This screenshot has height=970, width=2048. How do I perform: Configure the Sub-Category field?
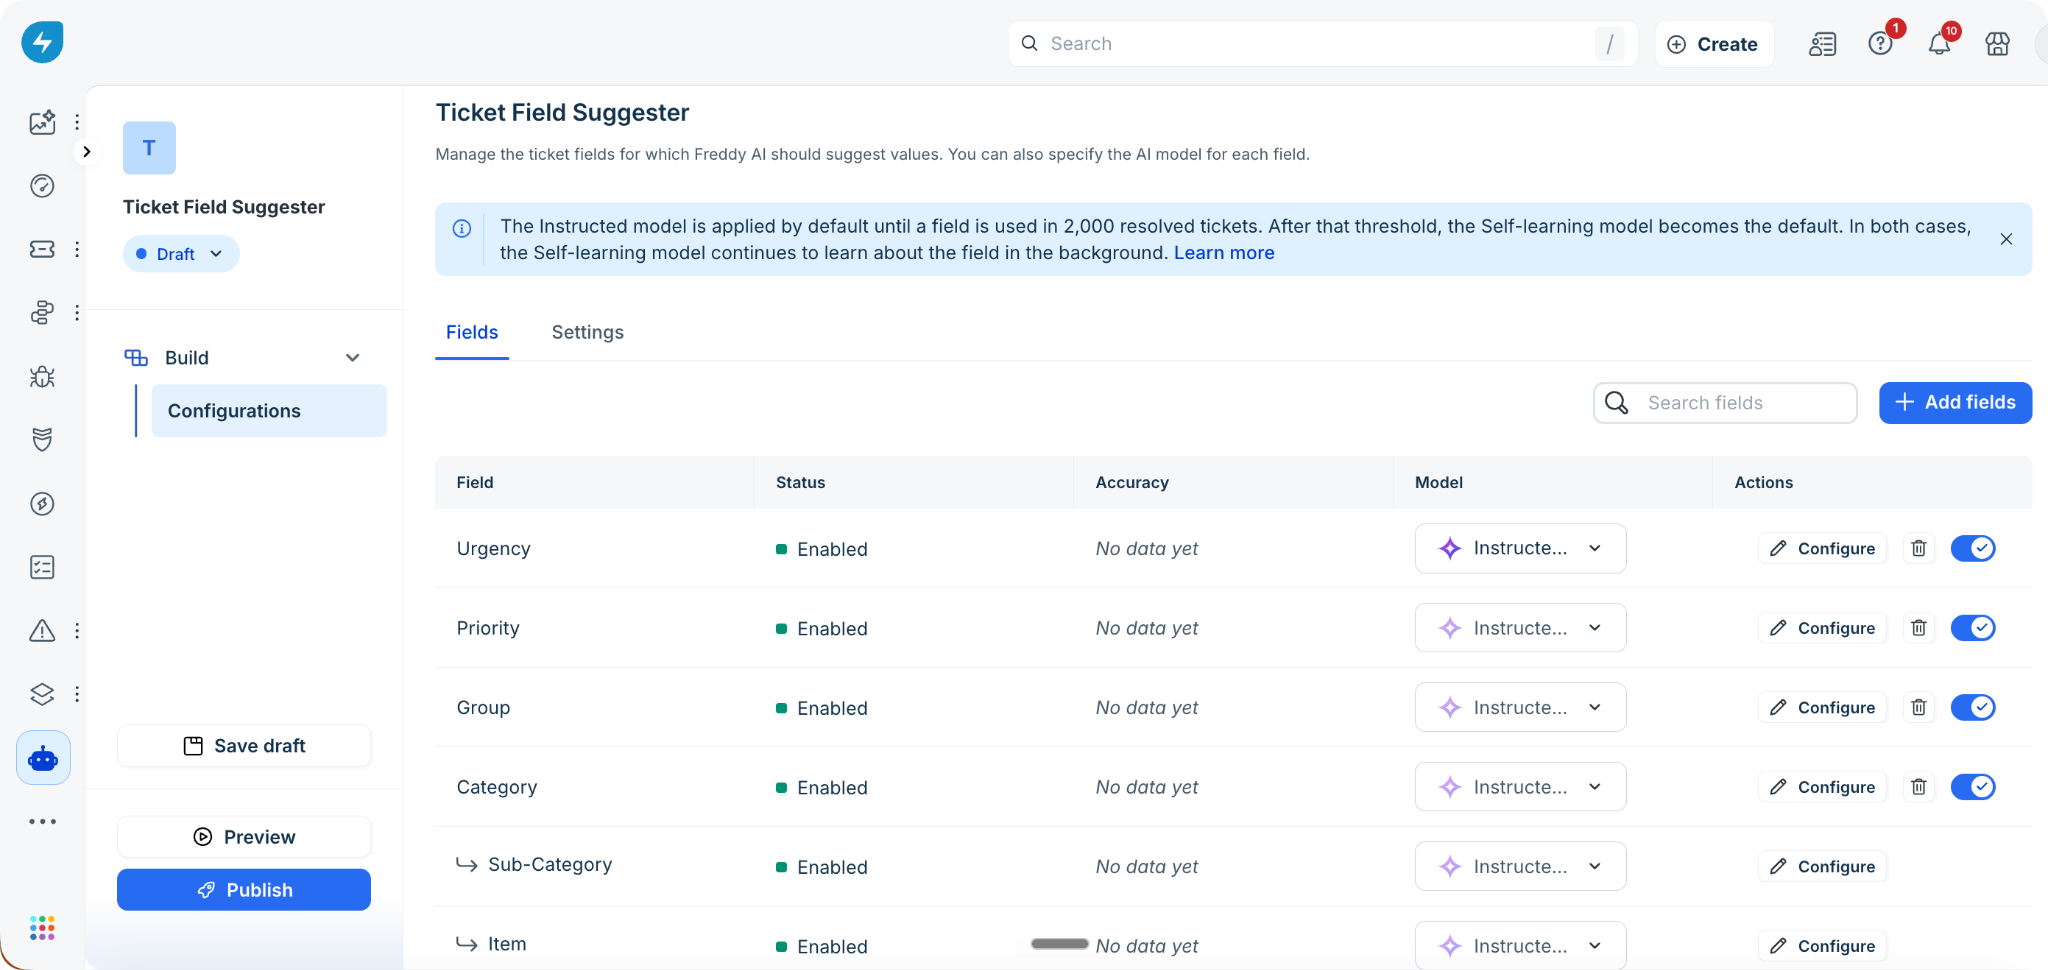point(1822,866)
